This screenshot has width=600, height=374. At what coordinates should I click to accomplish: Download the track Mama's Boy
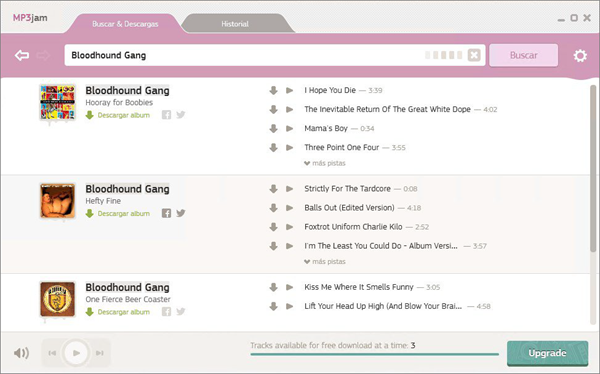pyautogui.click(x=273, y=128)
